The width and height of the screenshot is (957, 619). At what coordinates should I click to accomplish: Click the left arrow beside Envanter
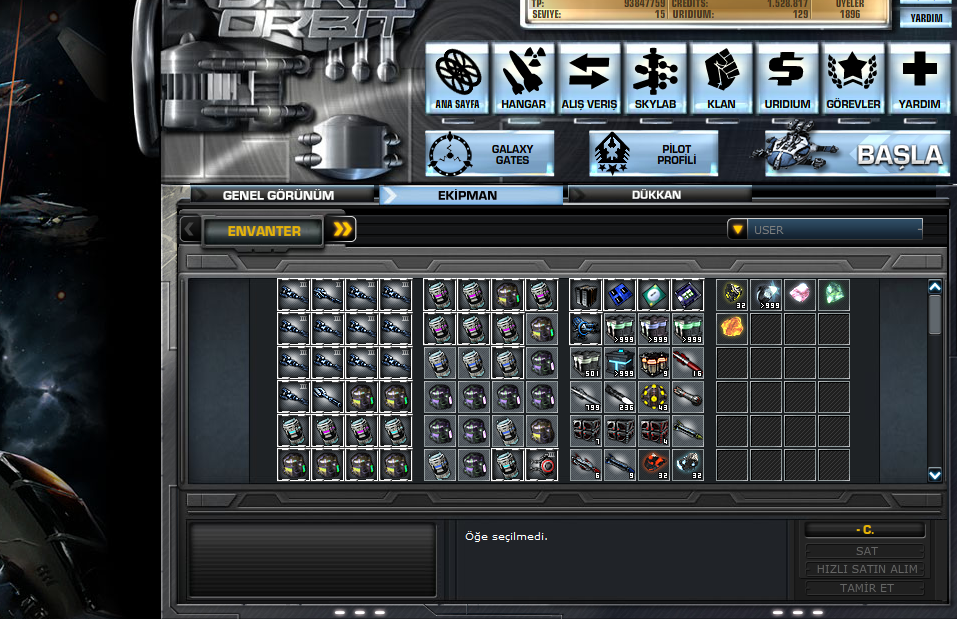click(x=189, y=230)
